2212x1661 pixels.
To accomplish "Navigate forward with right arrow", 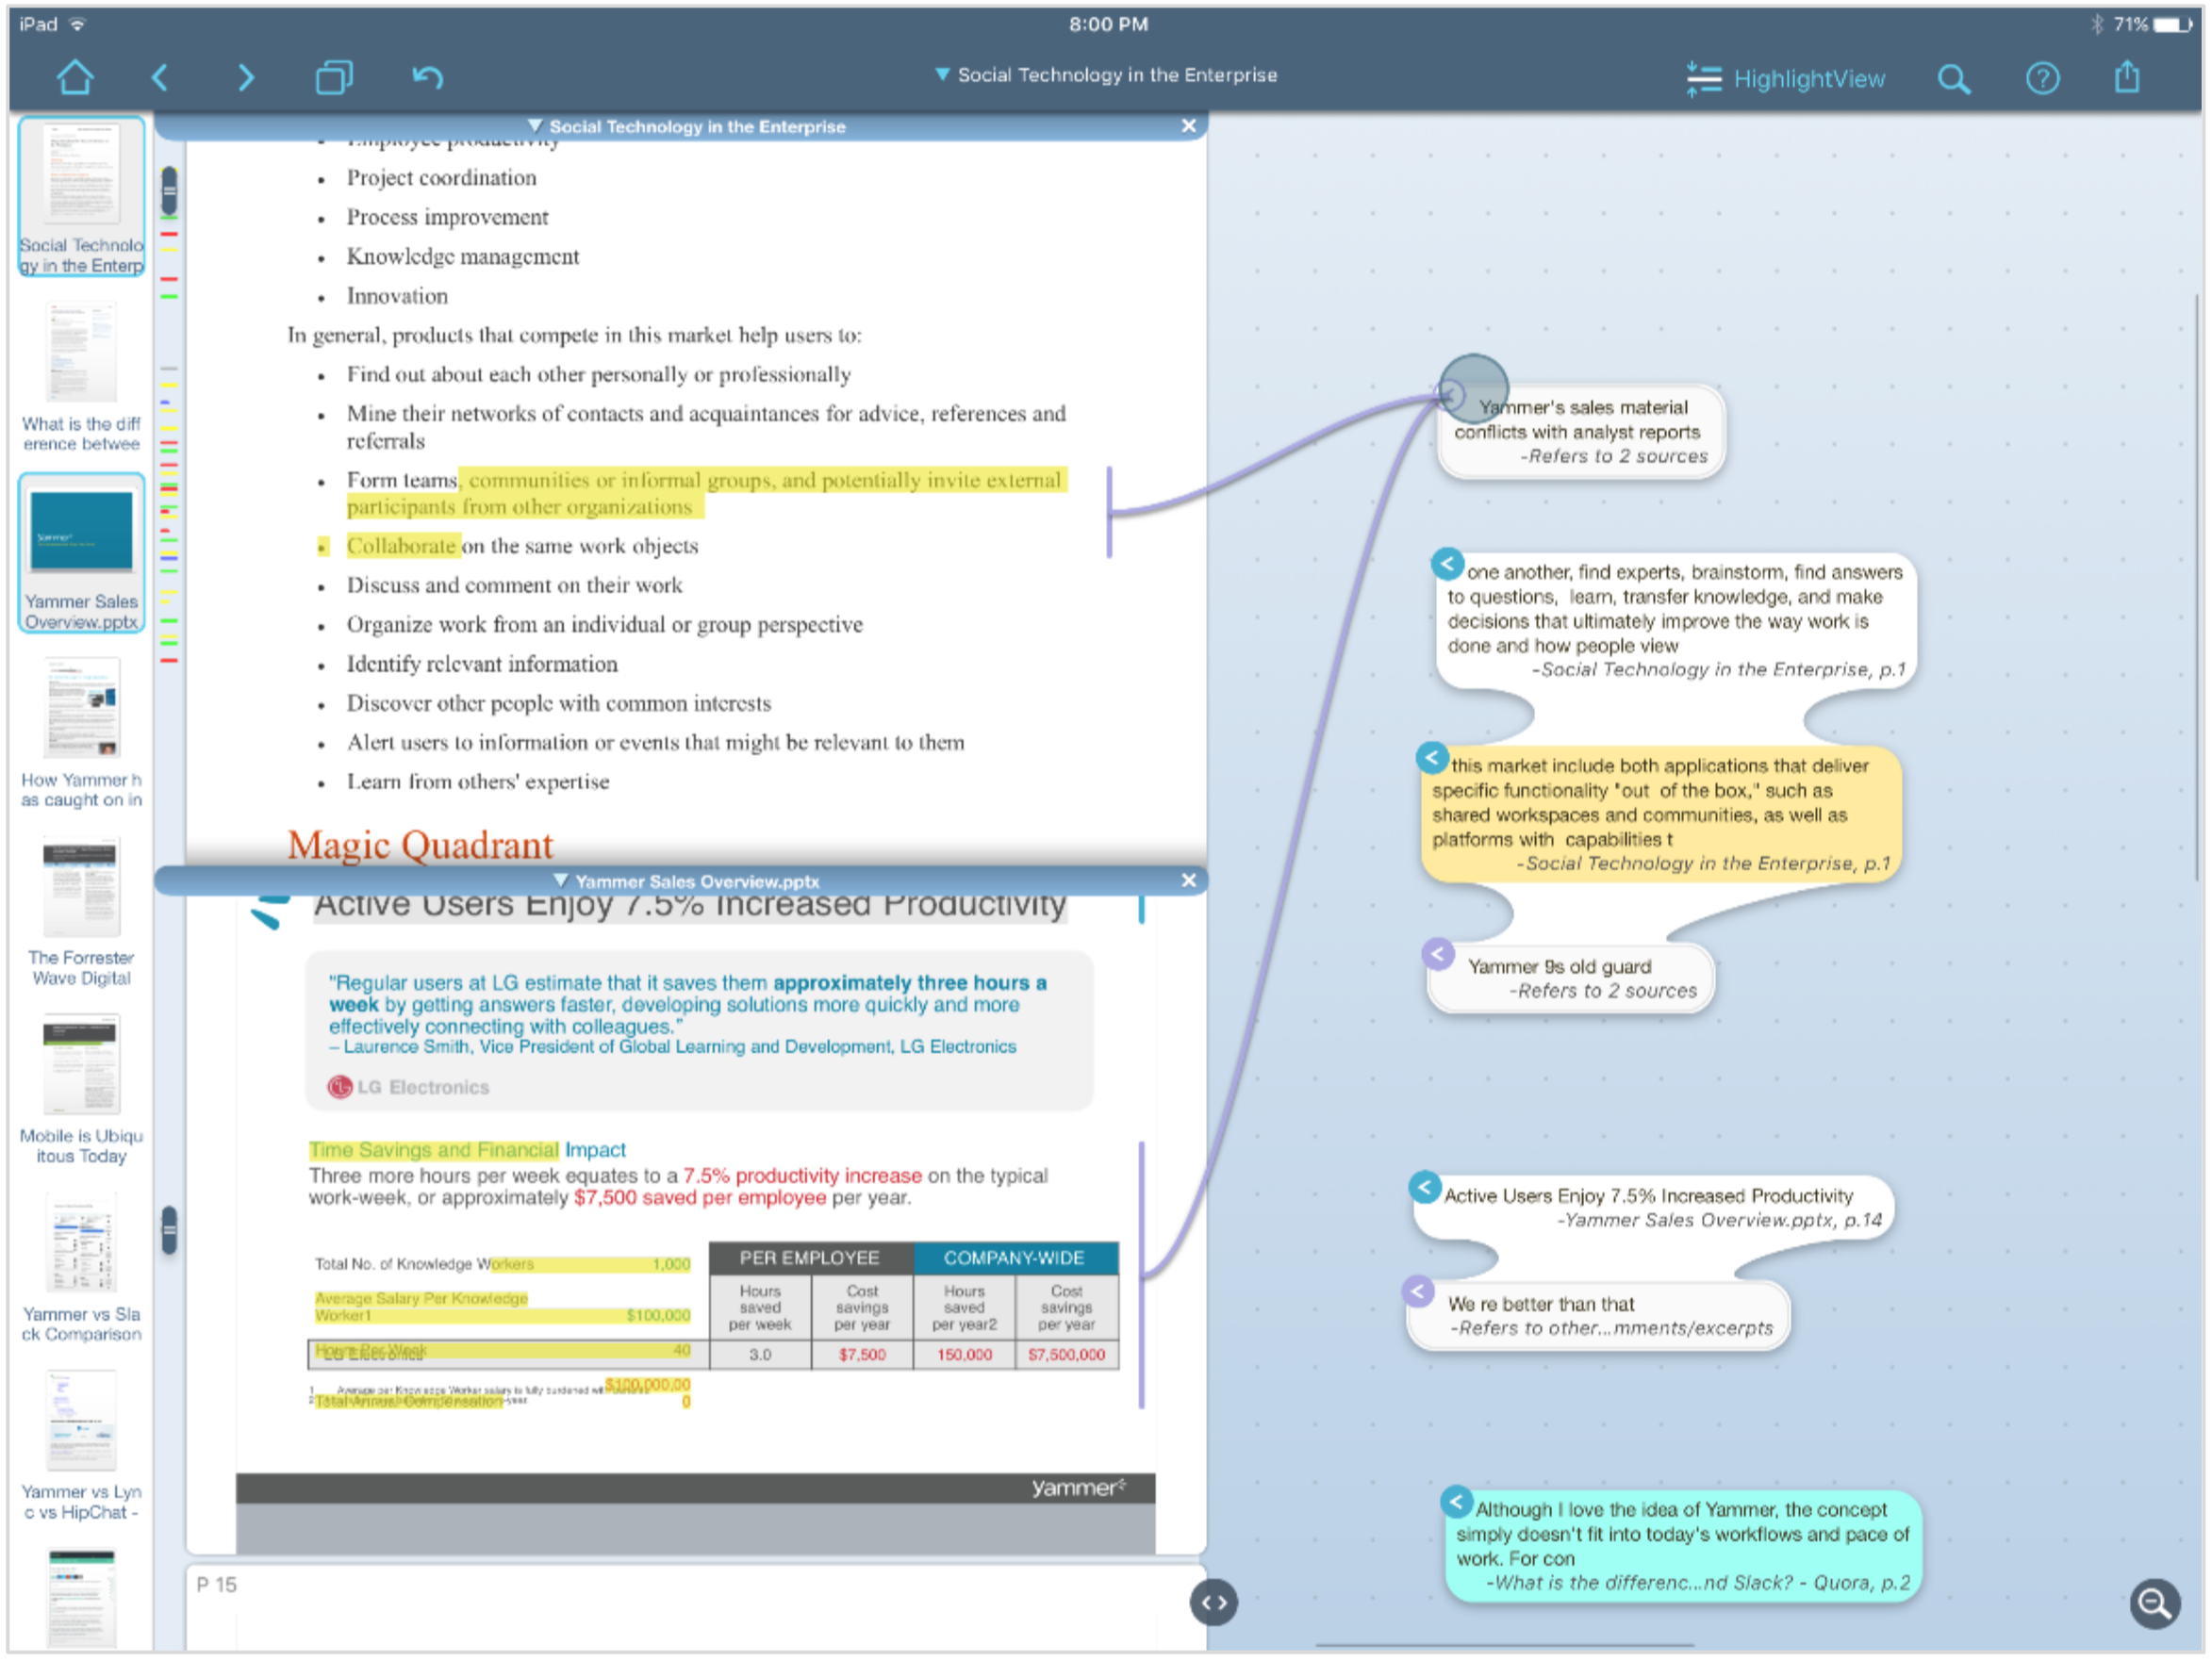I will pyautogui.click(x=245, y=77).
